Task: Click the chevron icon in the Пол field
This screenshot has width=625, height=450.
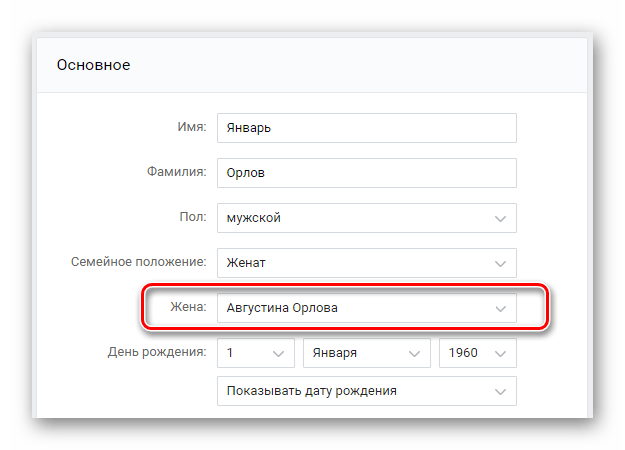Action: 500,218
